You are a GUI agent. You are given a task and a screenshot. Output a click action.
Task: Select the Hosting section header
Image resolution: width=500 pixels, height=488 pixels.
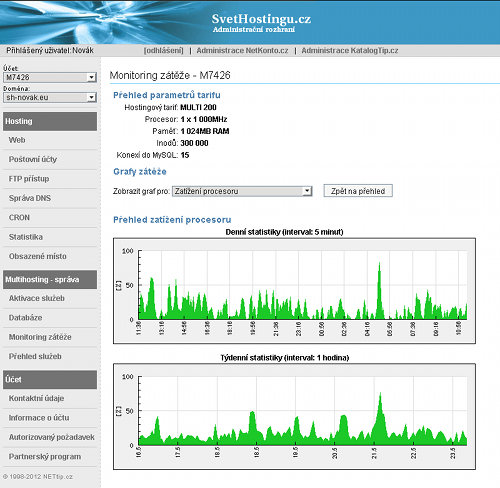pos(50,121)
